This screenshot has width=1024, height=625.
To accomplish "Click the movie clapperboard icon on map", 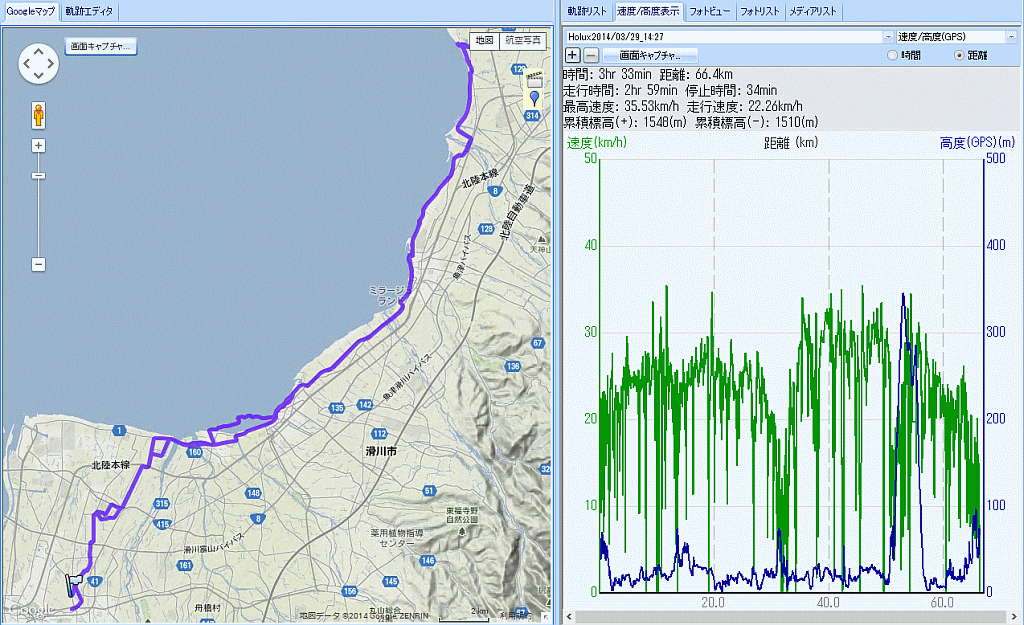I will click(534, 78).
